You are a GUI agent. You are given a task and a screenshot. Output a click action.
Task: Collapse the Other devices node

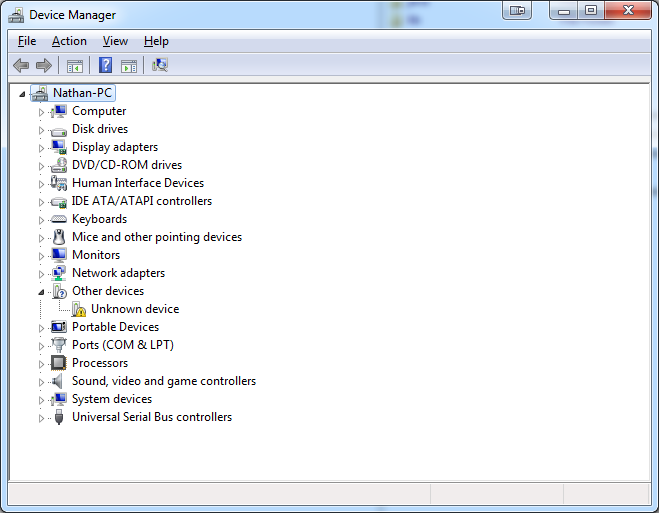(x=42, y=292)
